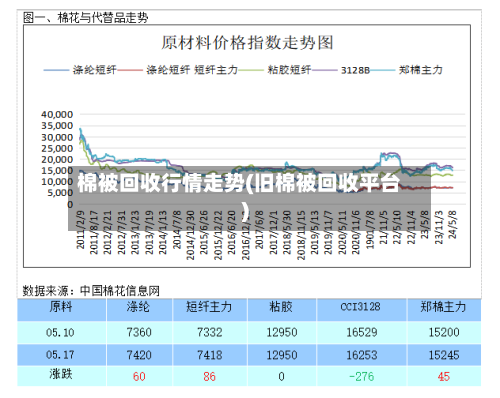Click the green change value -276
The height and width of the screenshot is (398, 500).
click(x=361, y=377)
